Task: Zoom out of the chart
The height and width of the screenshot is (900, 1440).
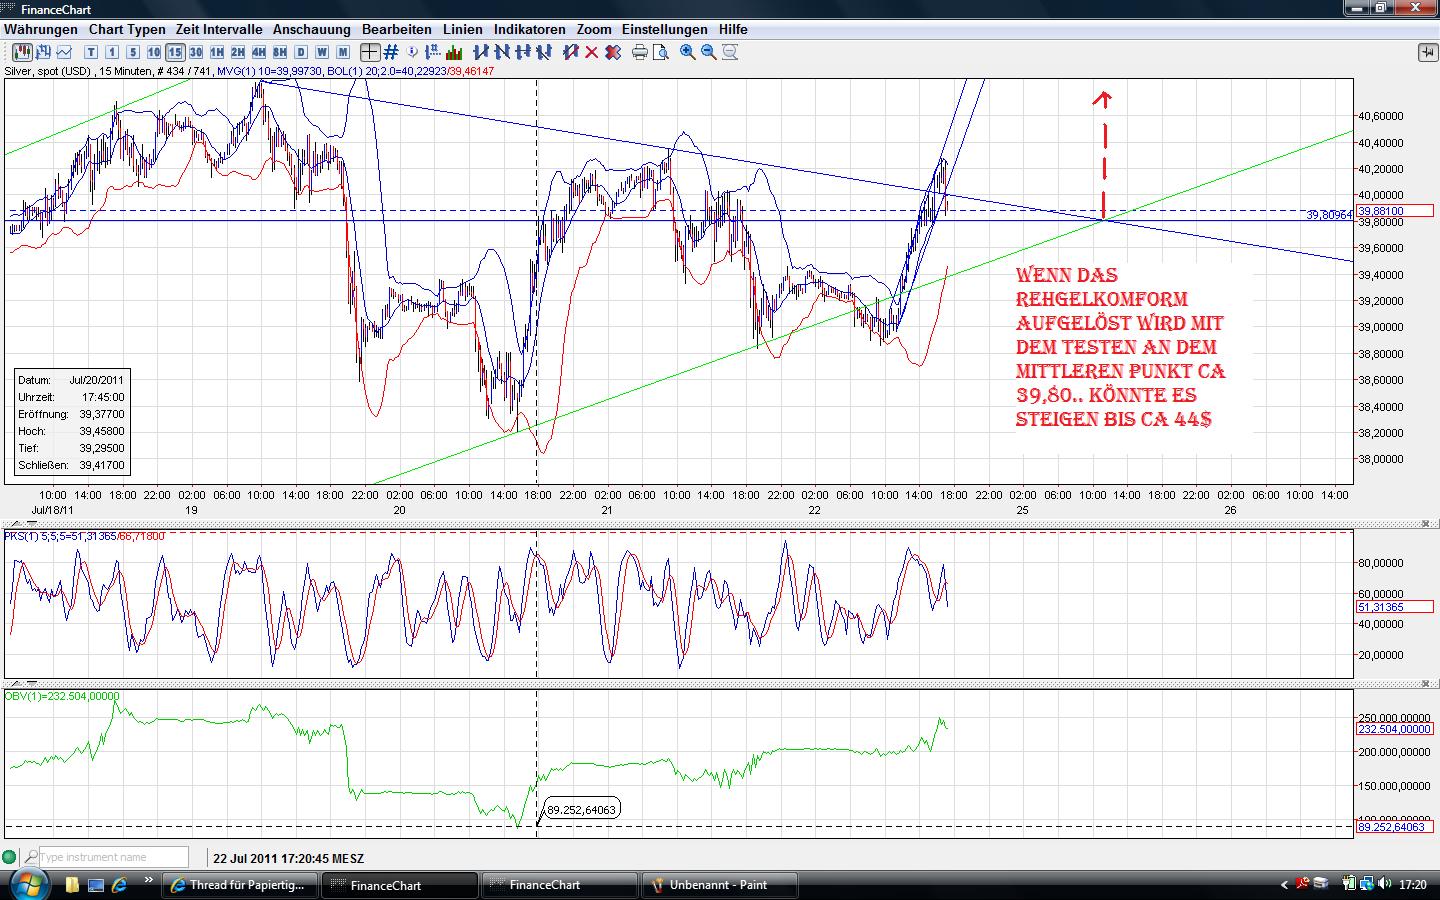Action: pyautogui.click(x=709, y=52)
